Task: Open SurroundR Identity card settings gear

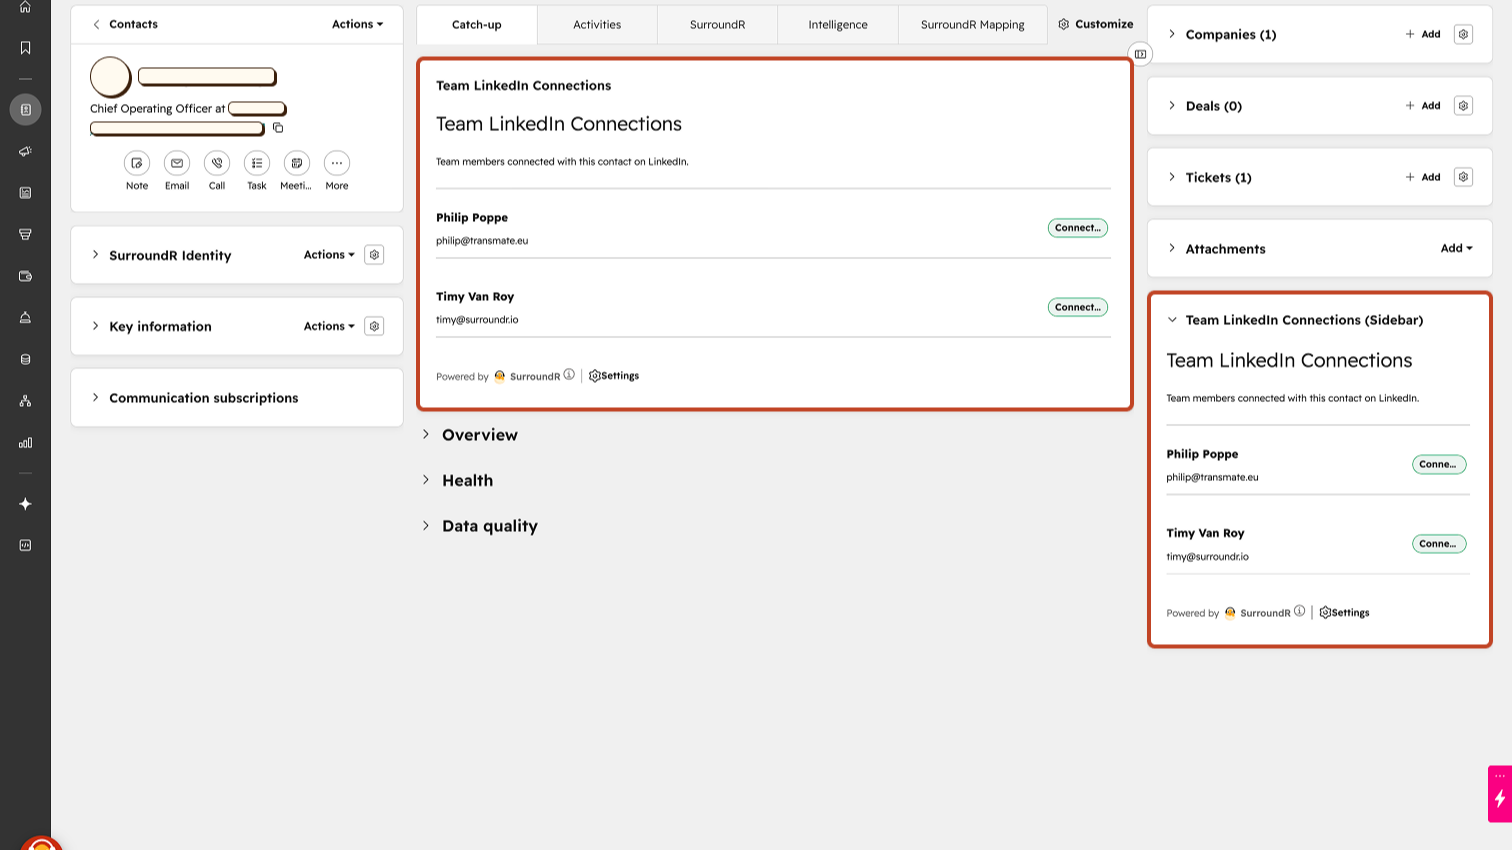Action: [374, 255]
